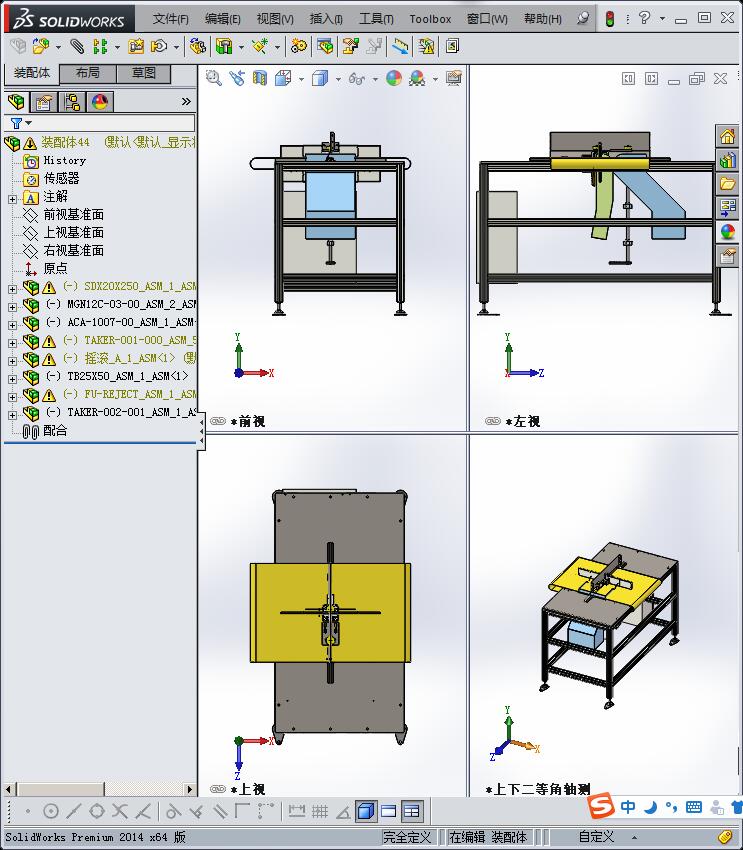Expand the manager tabs double chevron
The width and height of the screenshot is (743, 850).
coord(186,102)
